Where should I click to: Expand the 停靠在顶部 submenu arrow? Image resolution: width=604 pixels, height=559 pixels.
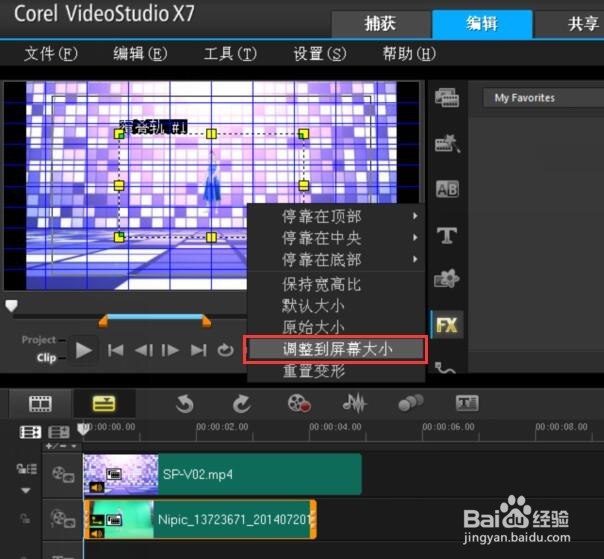[415, 216]
